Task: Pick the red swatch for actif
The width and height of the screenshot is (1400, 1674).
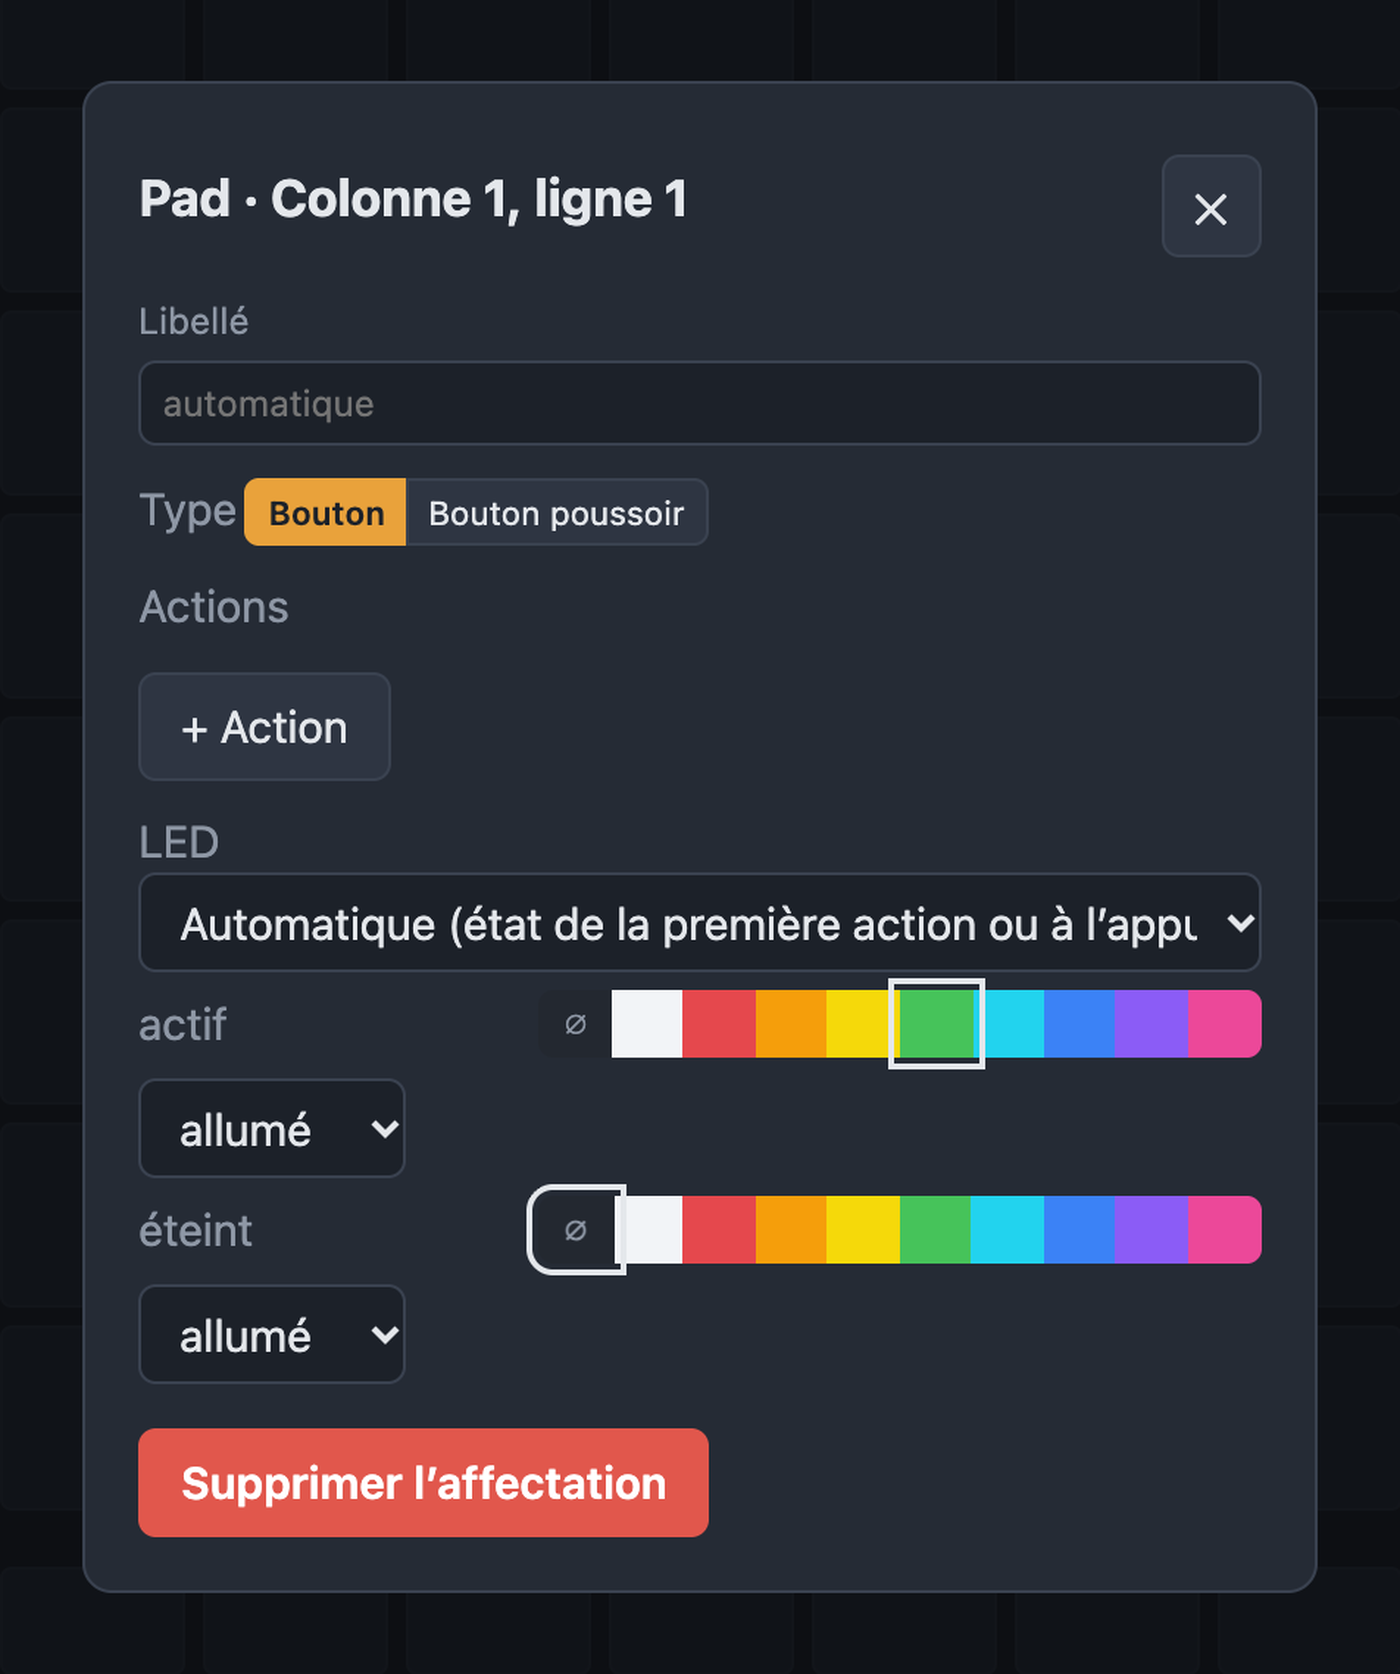Action: click(x=719, y=1024)
